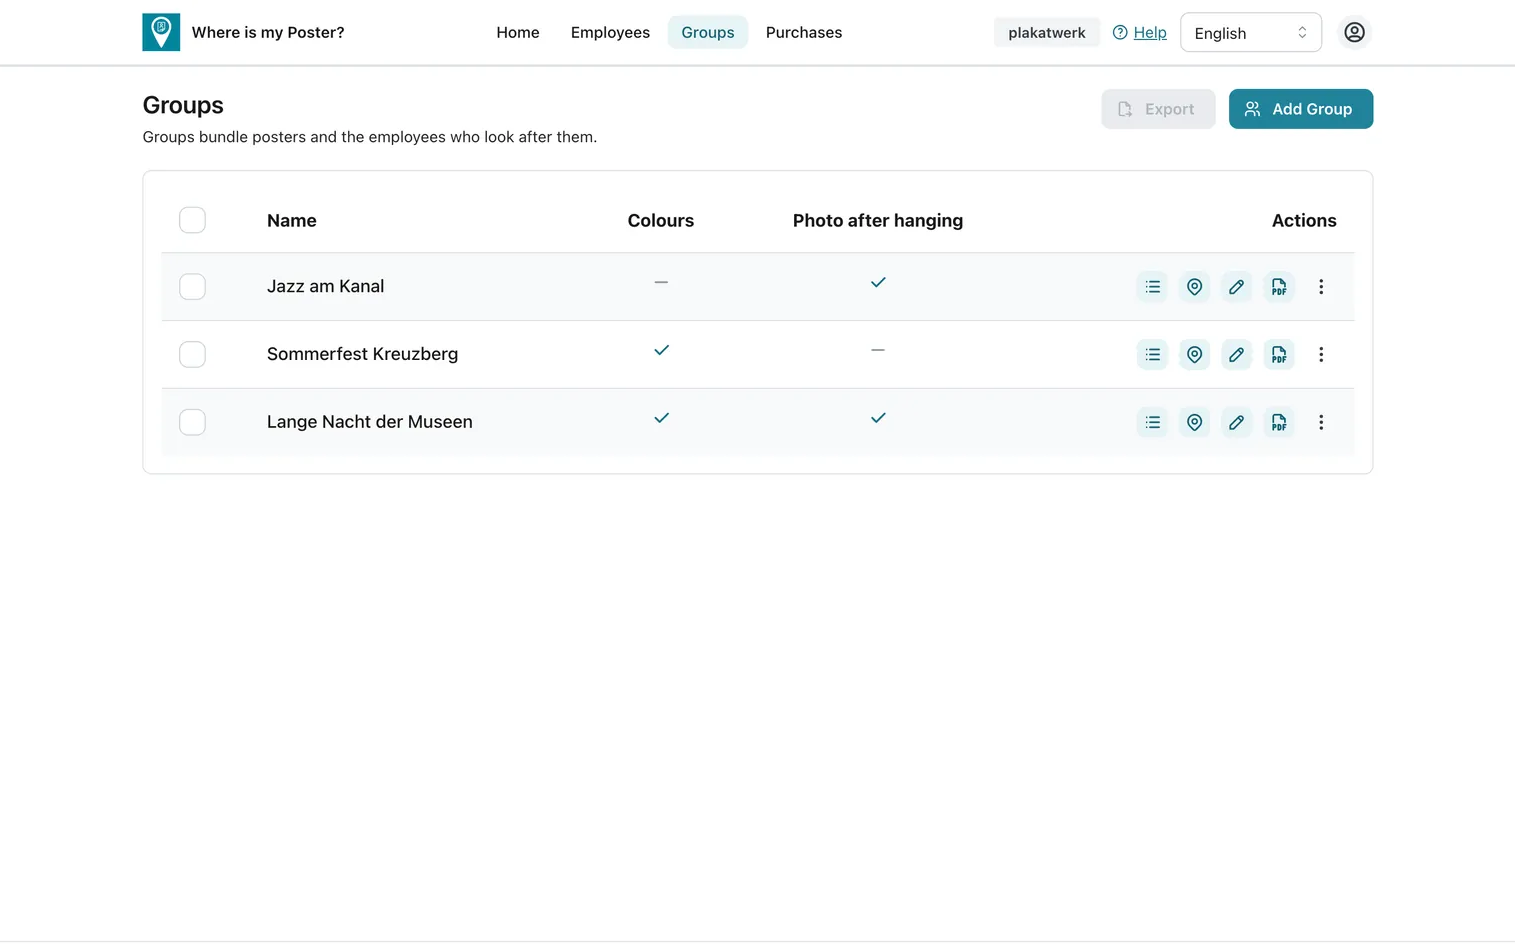Tick the Jazz am Kanal checkbox
1515x947 pixels.
coord(192,287)
